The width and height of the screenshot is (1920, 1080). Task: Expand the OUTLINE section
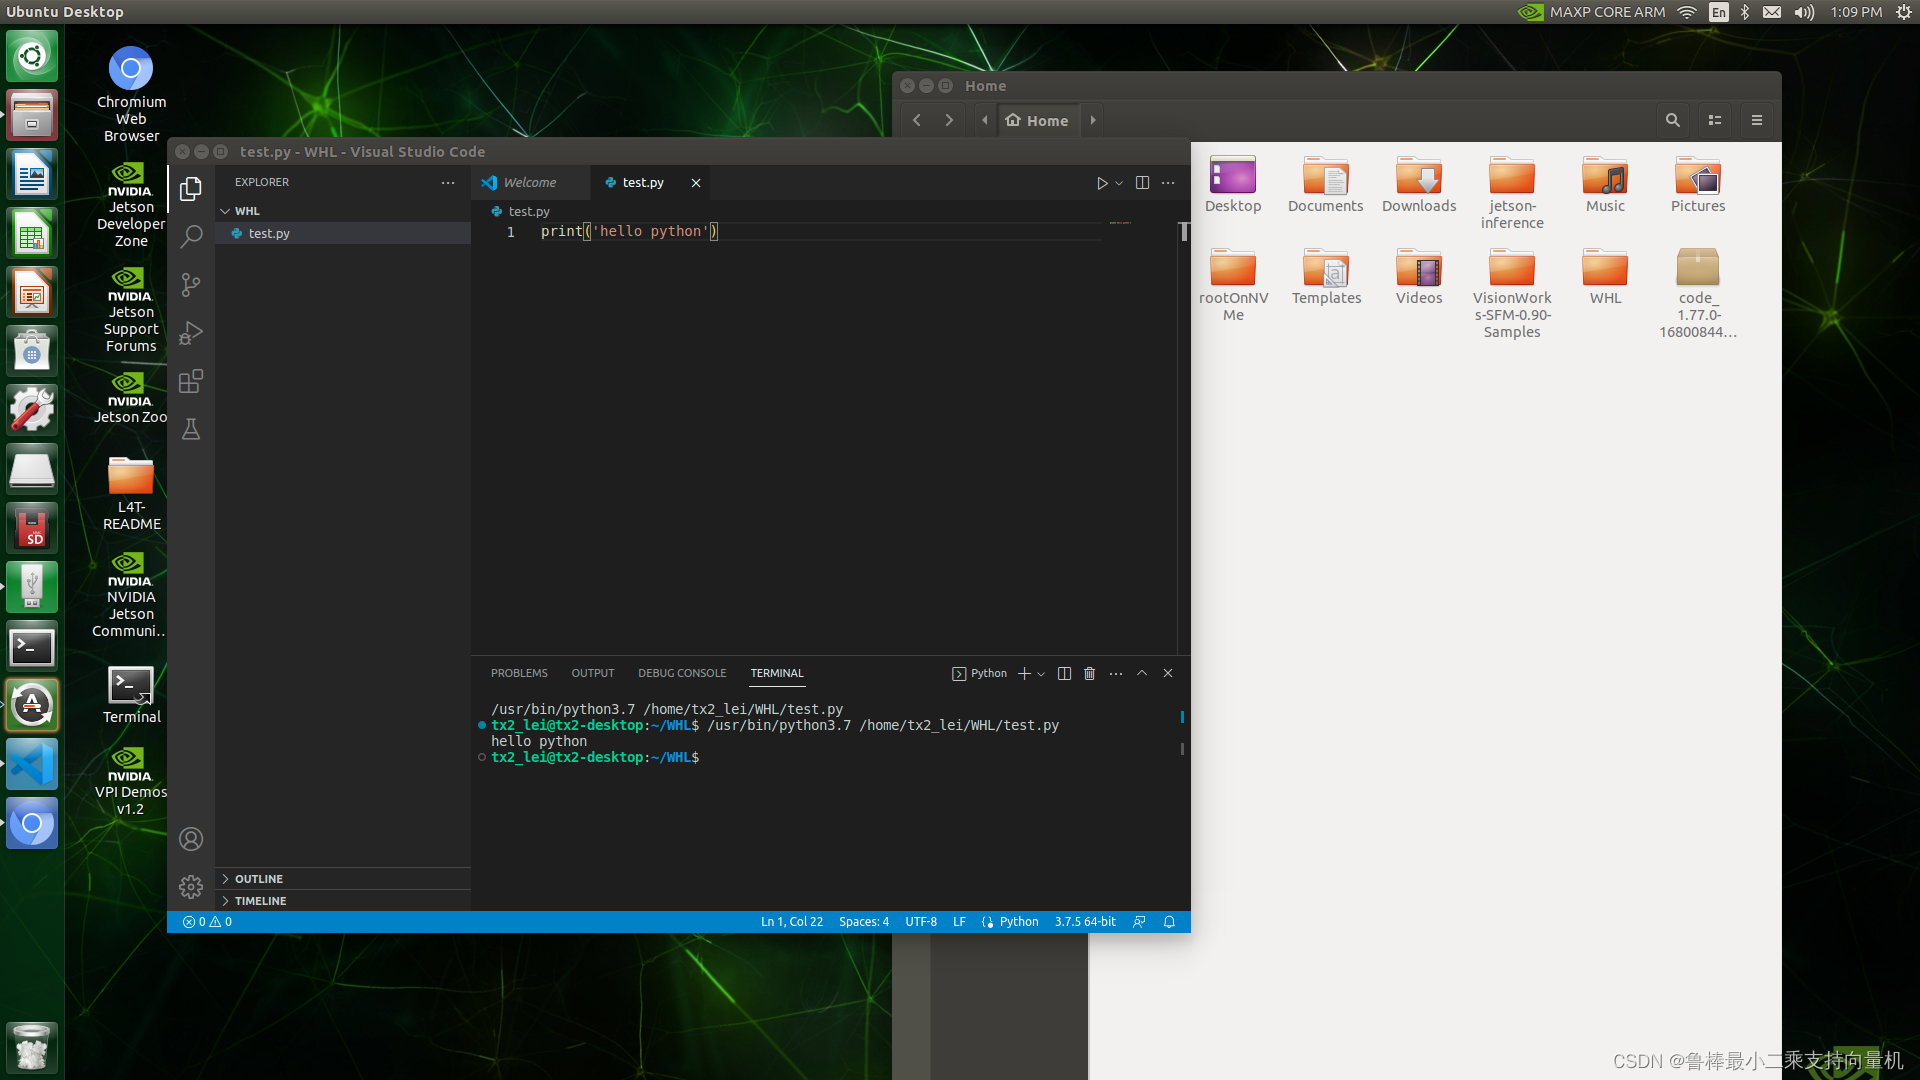click(x=258, y=878)
